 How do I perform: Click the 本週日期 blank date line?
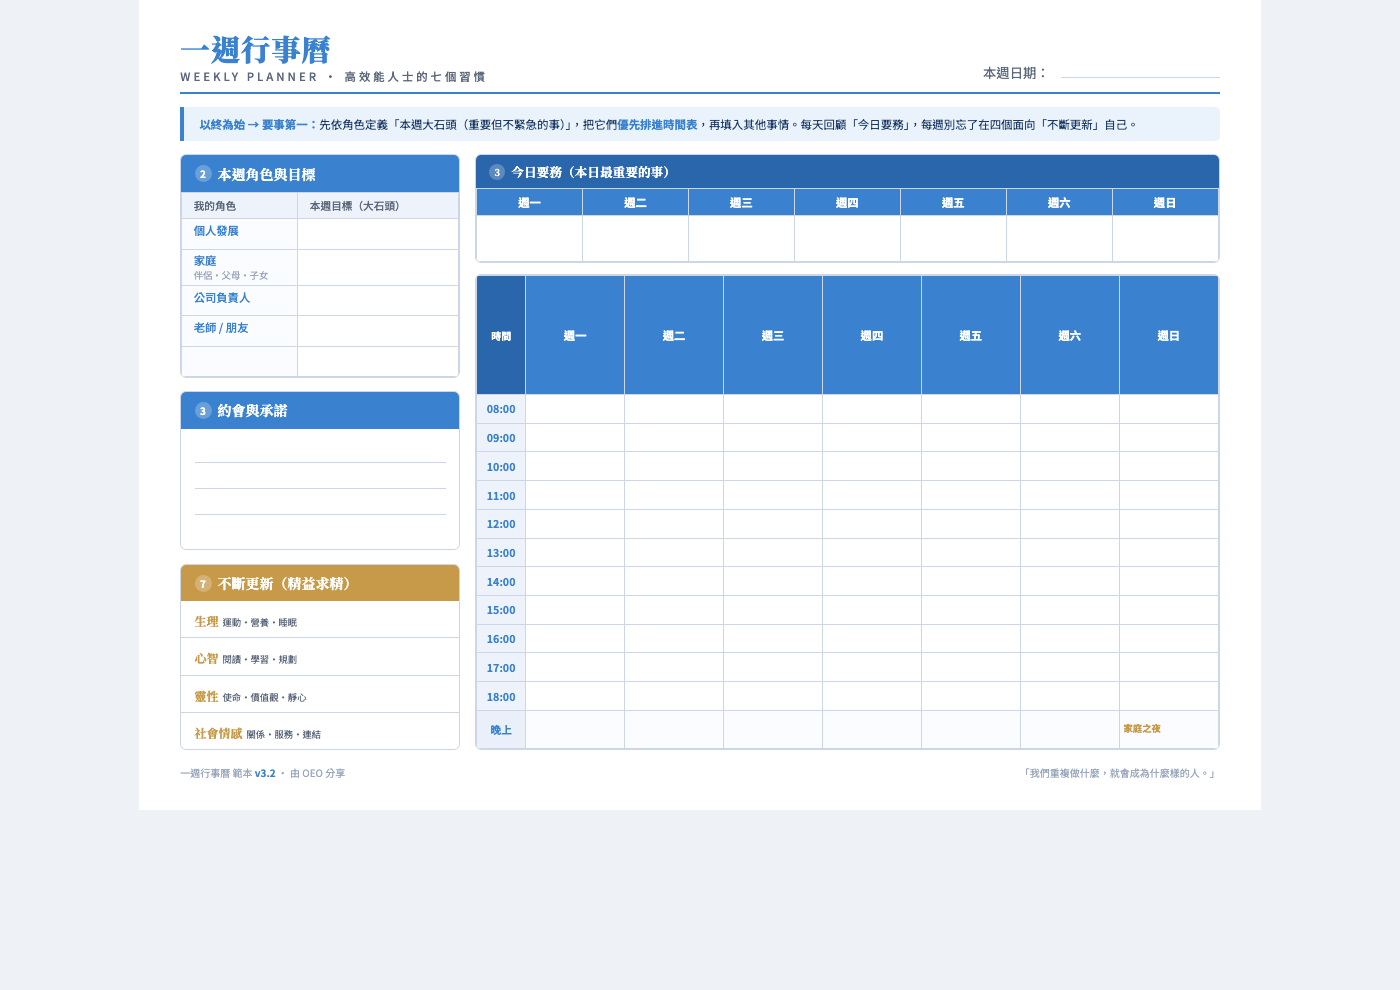(x=1140, y=72)
